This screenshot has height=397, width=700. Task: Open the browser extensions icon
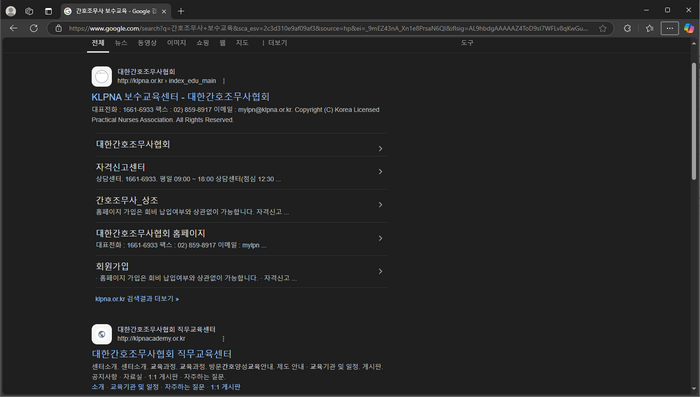(627, 28)
